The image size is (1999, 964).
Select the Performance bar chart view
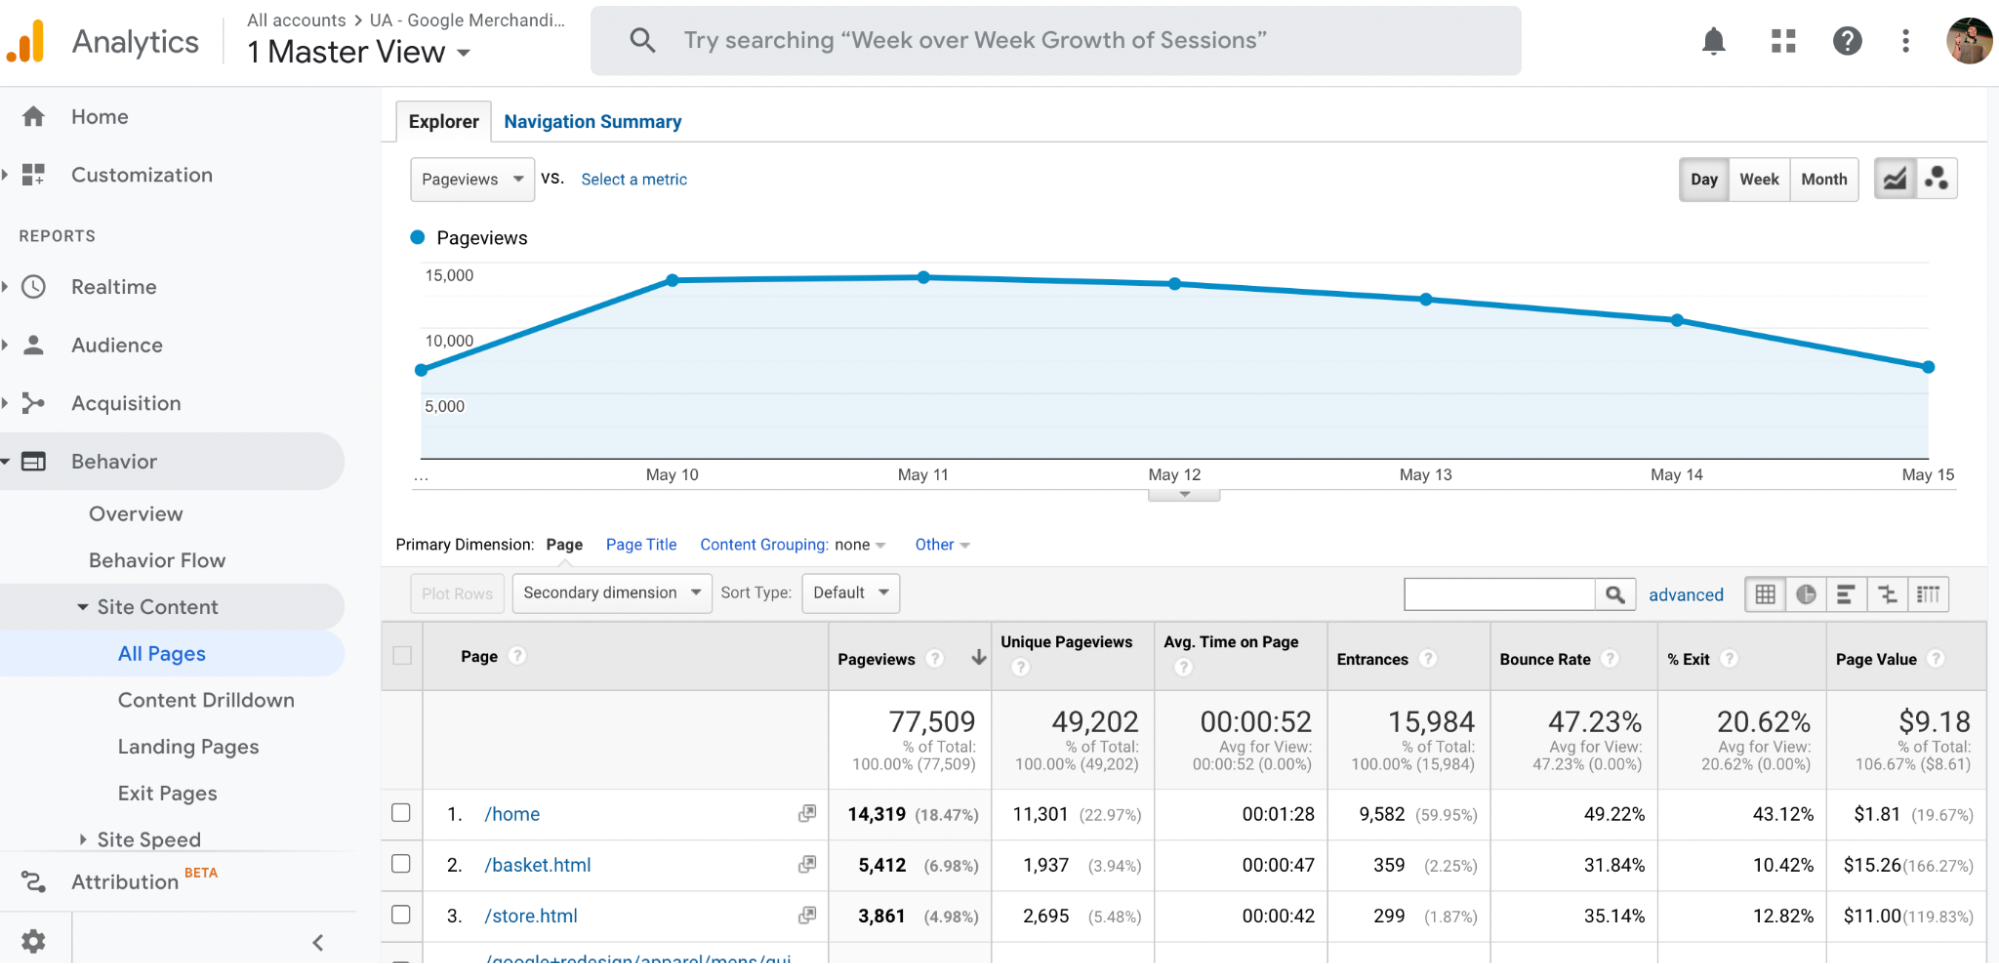point(1847,593)
